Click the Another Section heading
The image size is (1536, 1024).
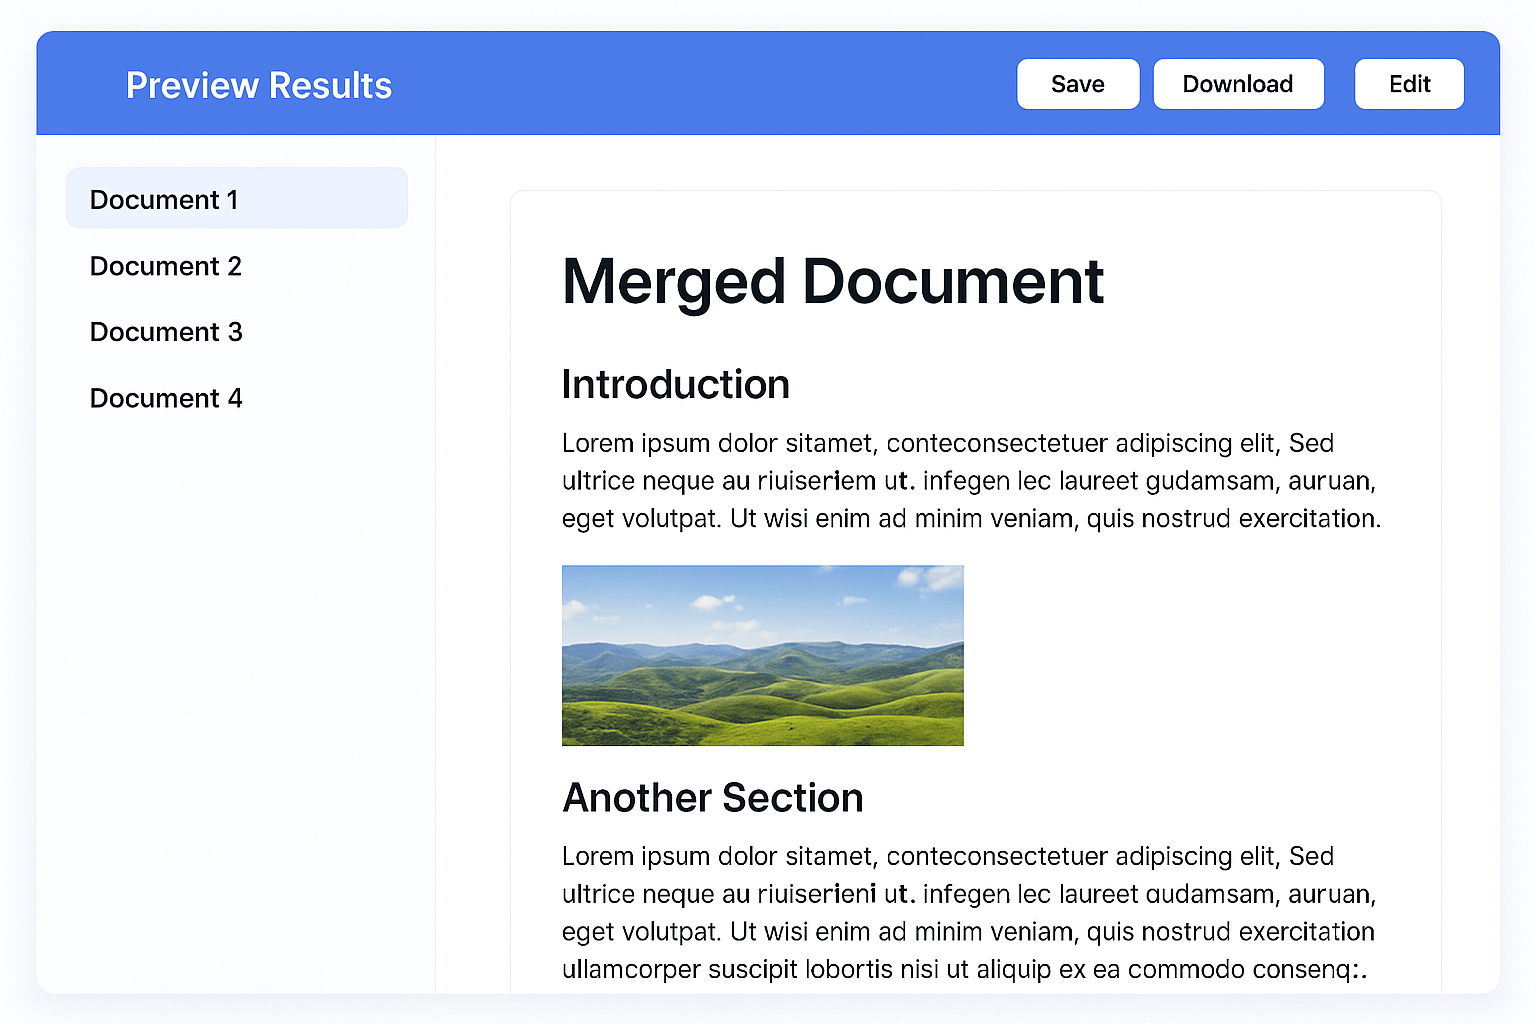coord(712,797)
